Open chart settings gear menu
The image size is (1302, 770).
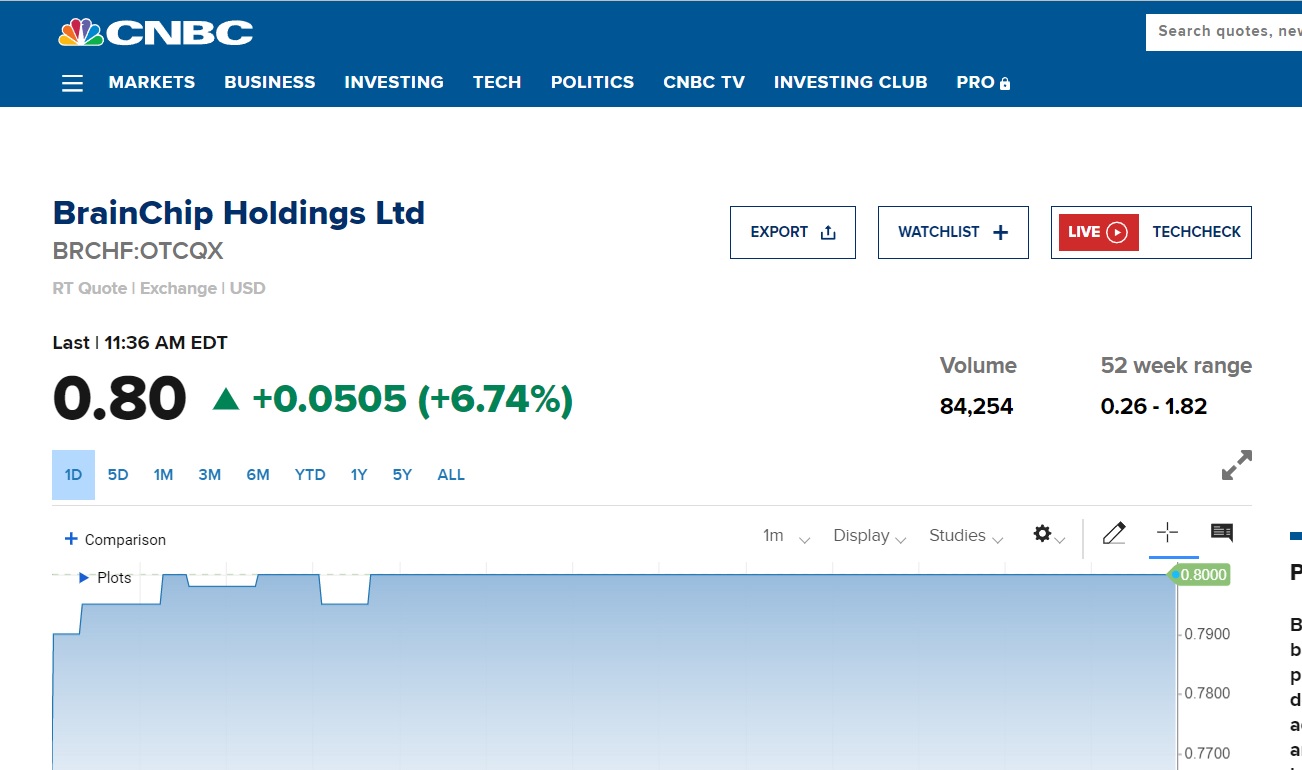[x=1047, y=535]
